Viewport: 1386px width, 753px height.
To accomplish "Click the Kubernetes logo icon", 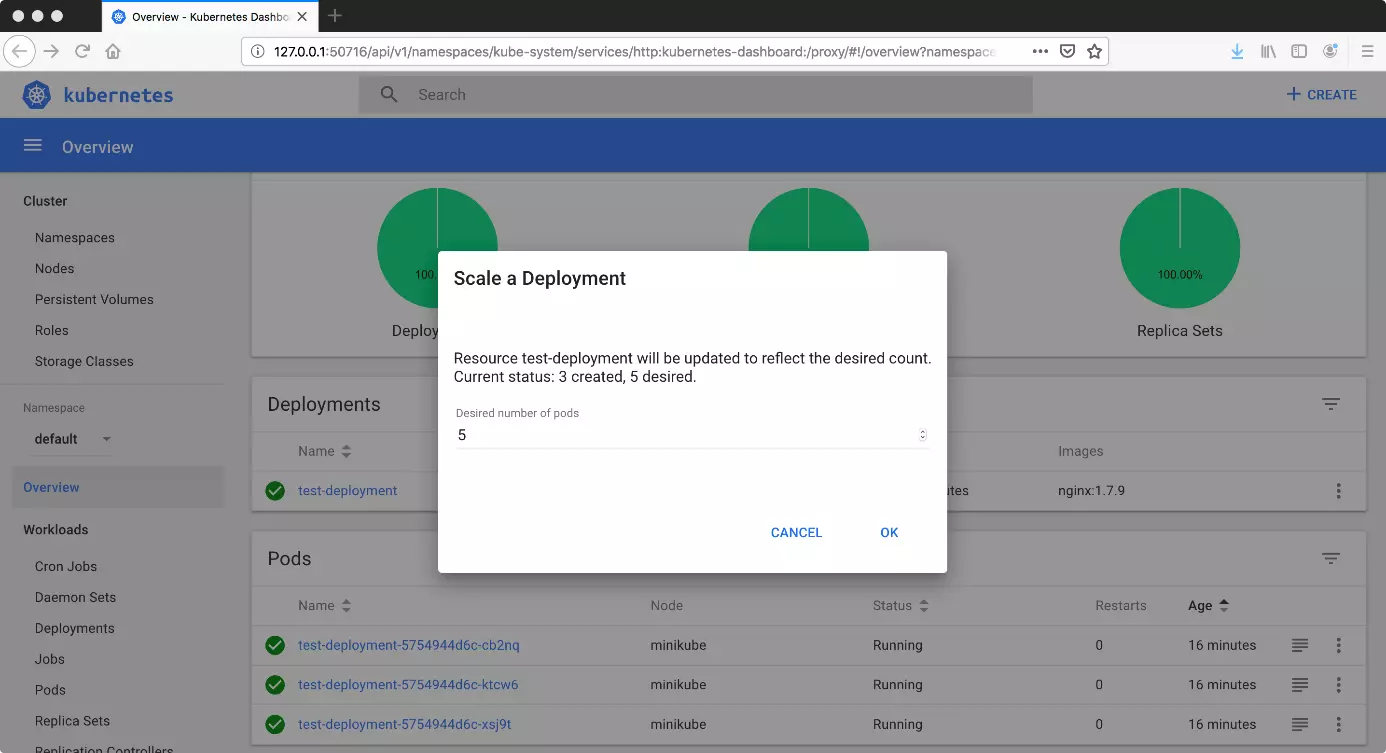I will pos(37,95).
